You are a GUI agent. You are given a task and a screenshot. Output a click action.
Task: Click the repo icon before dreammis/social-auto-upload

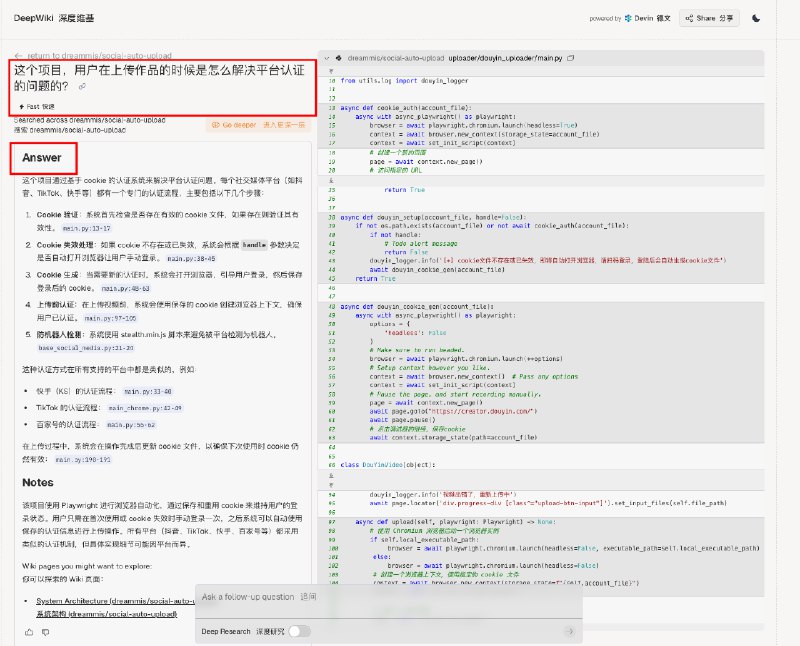tap(338, 58)
